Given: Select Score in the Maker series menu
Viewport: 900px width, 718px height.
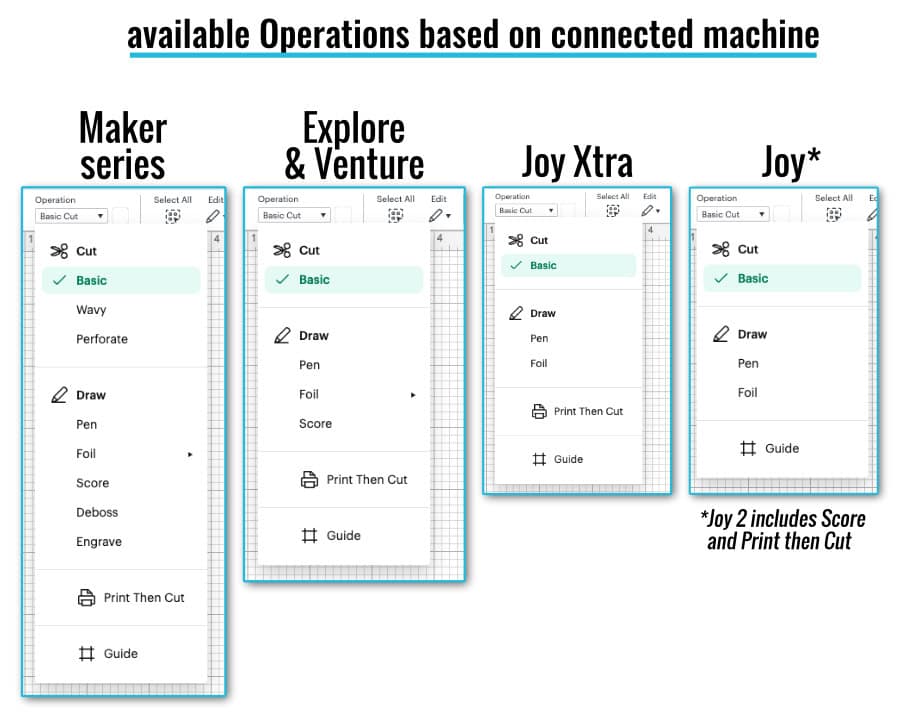Looking at the screenshot, I should click(x=92, y=483).
